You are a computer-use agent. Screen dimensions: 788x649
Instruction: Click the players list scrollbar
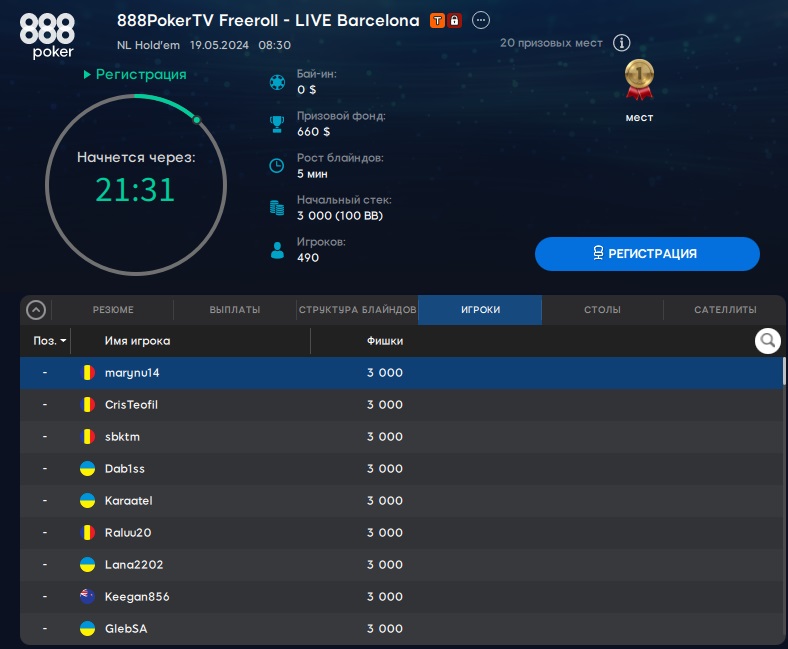pos(783,371)
